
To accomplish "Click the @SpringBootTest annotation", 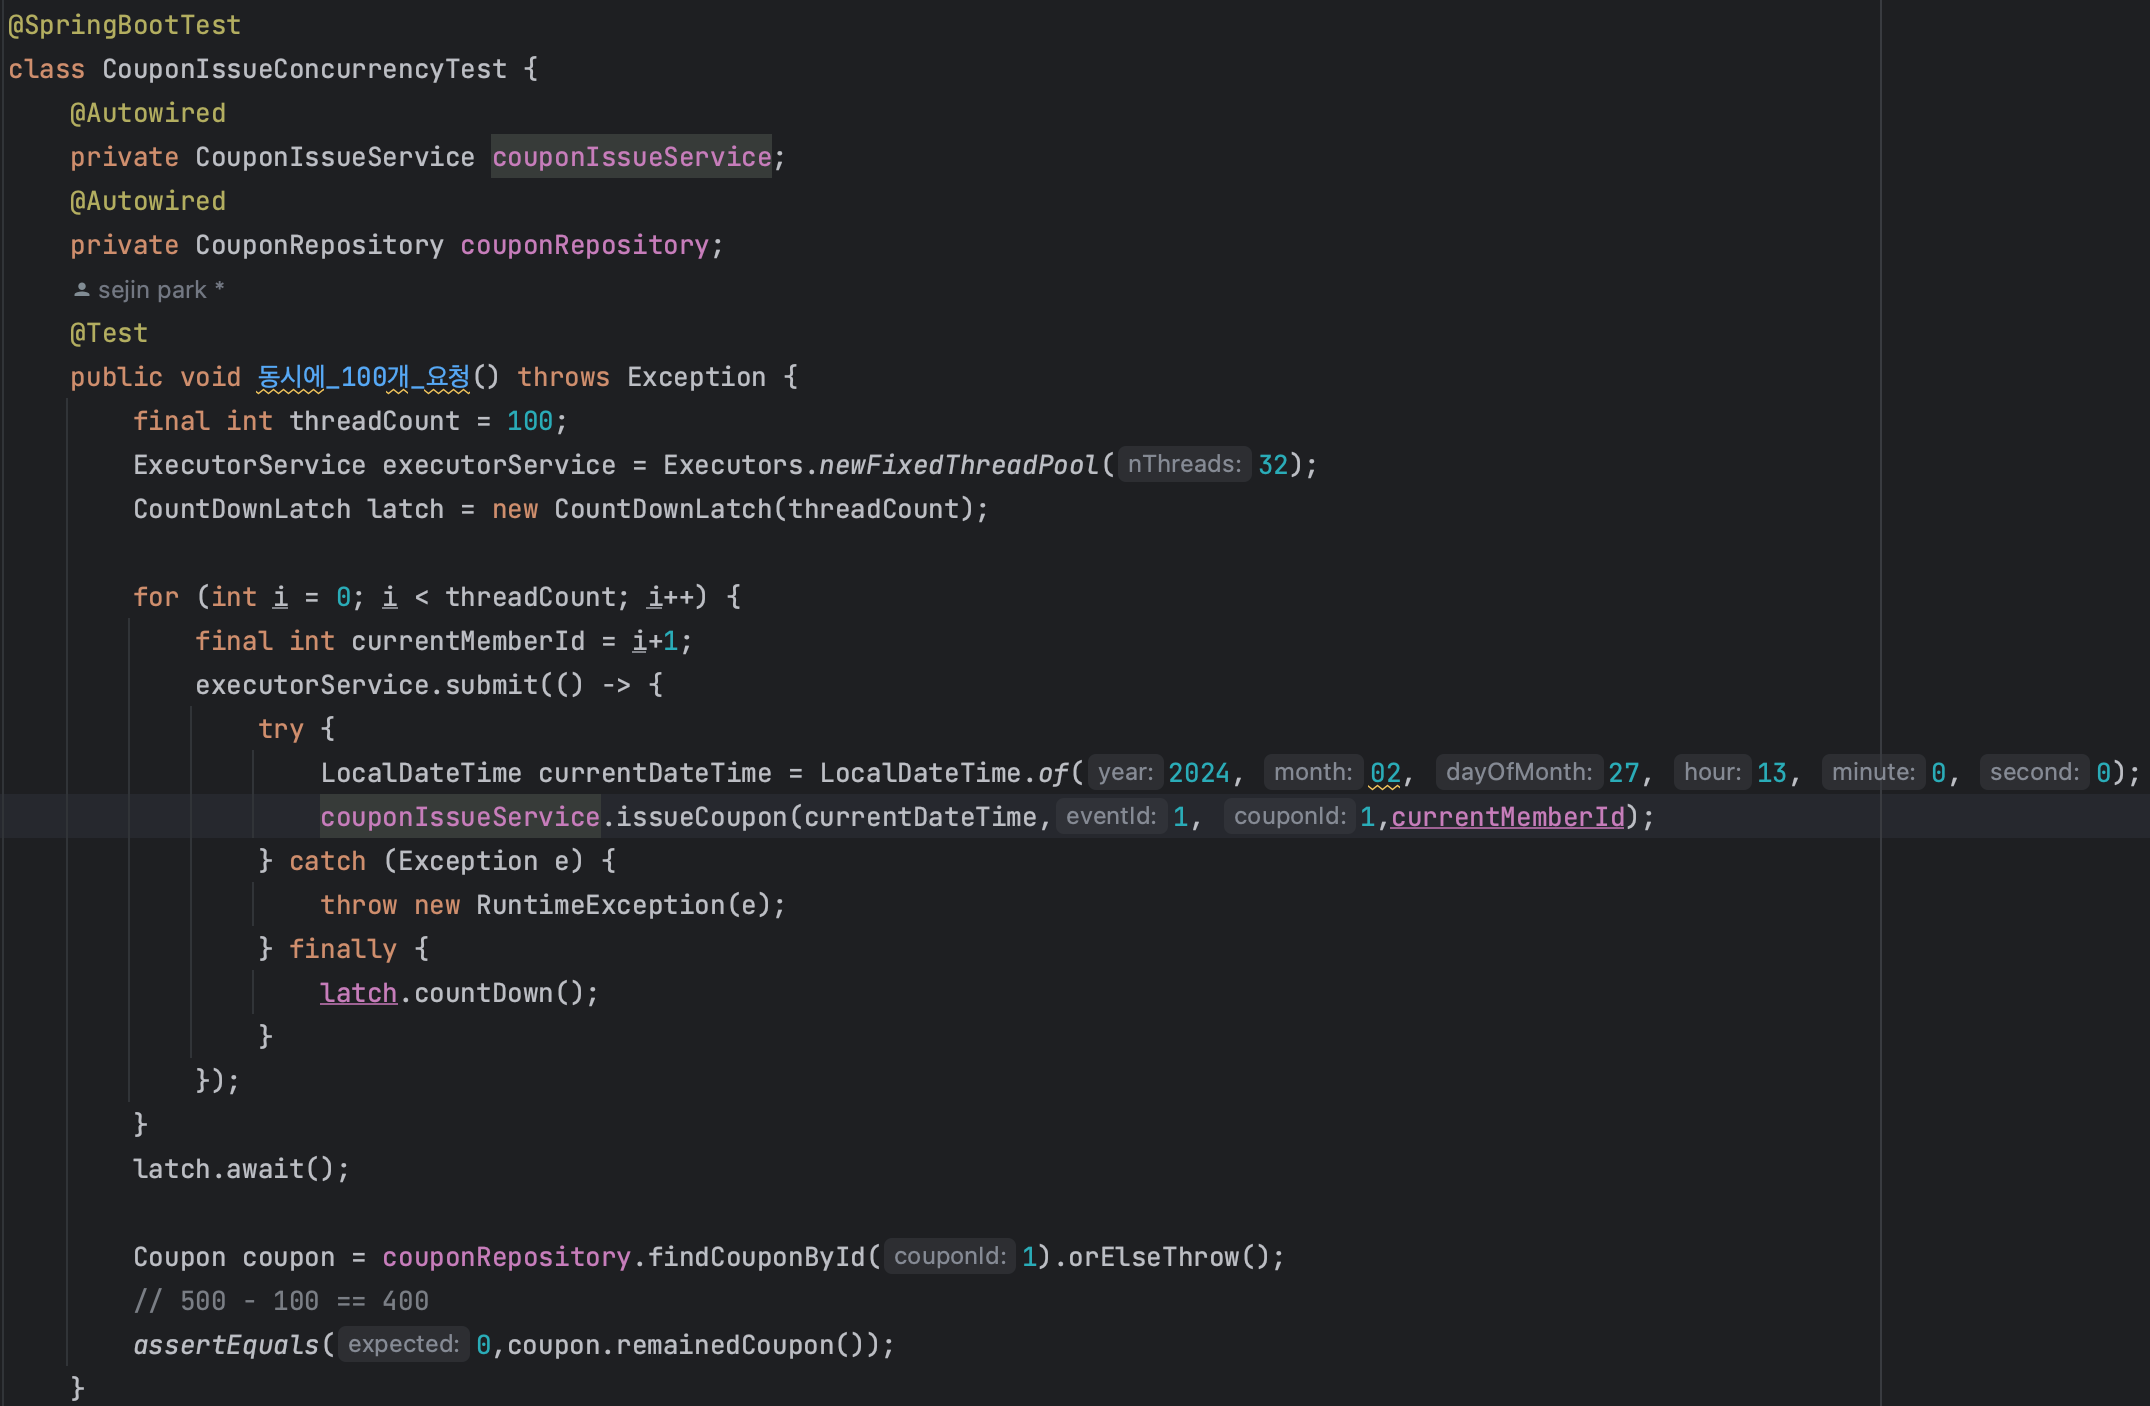I will (x=124, y=25).
